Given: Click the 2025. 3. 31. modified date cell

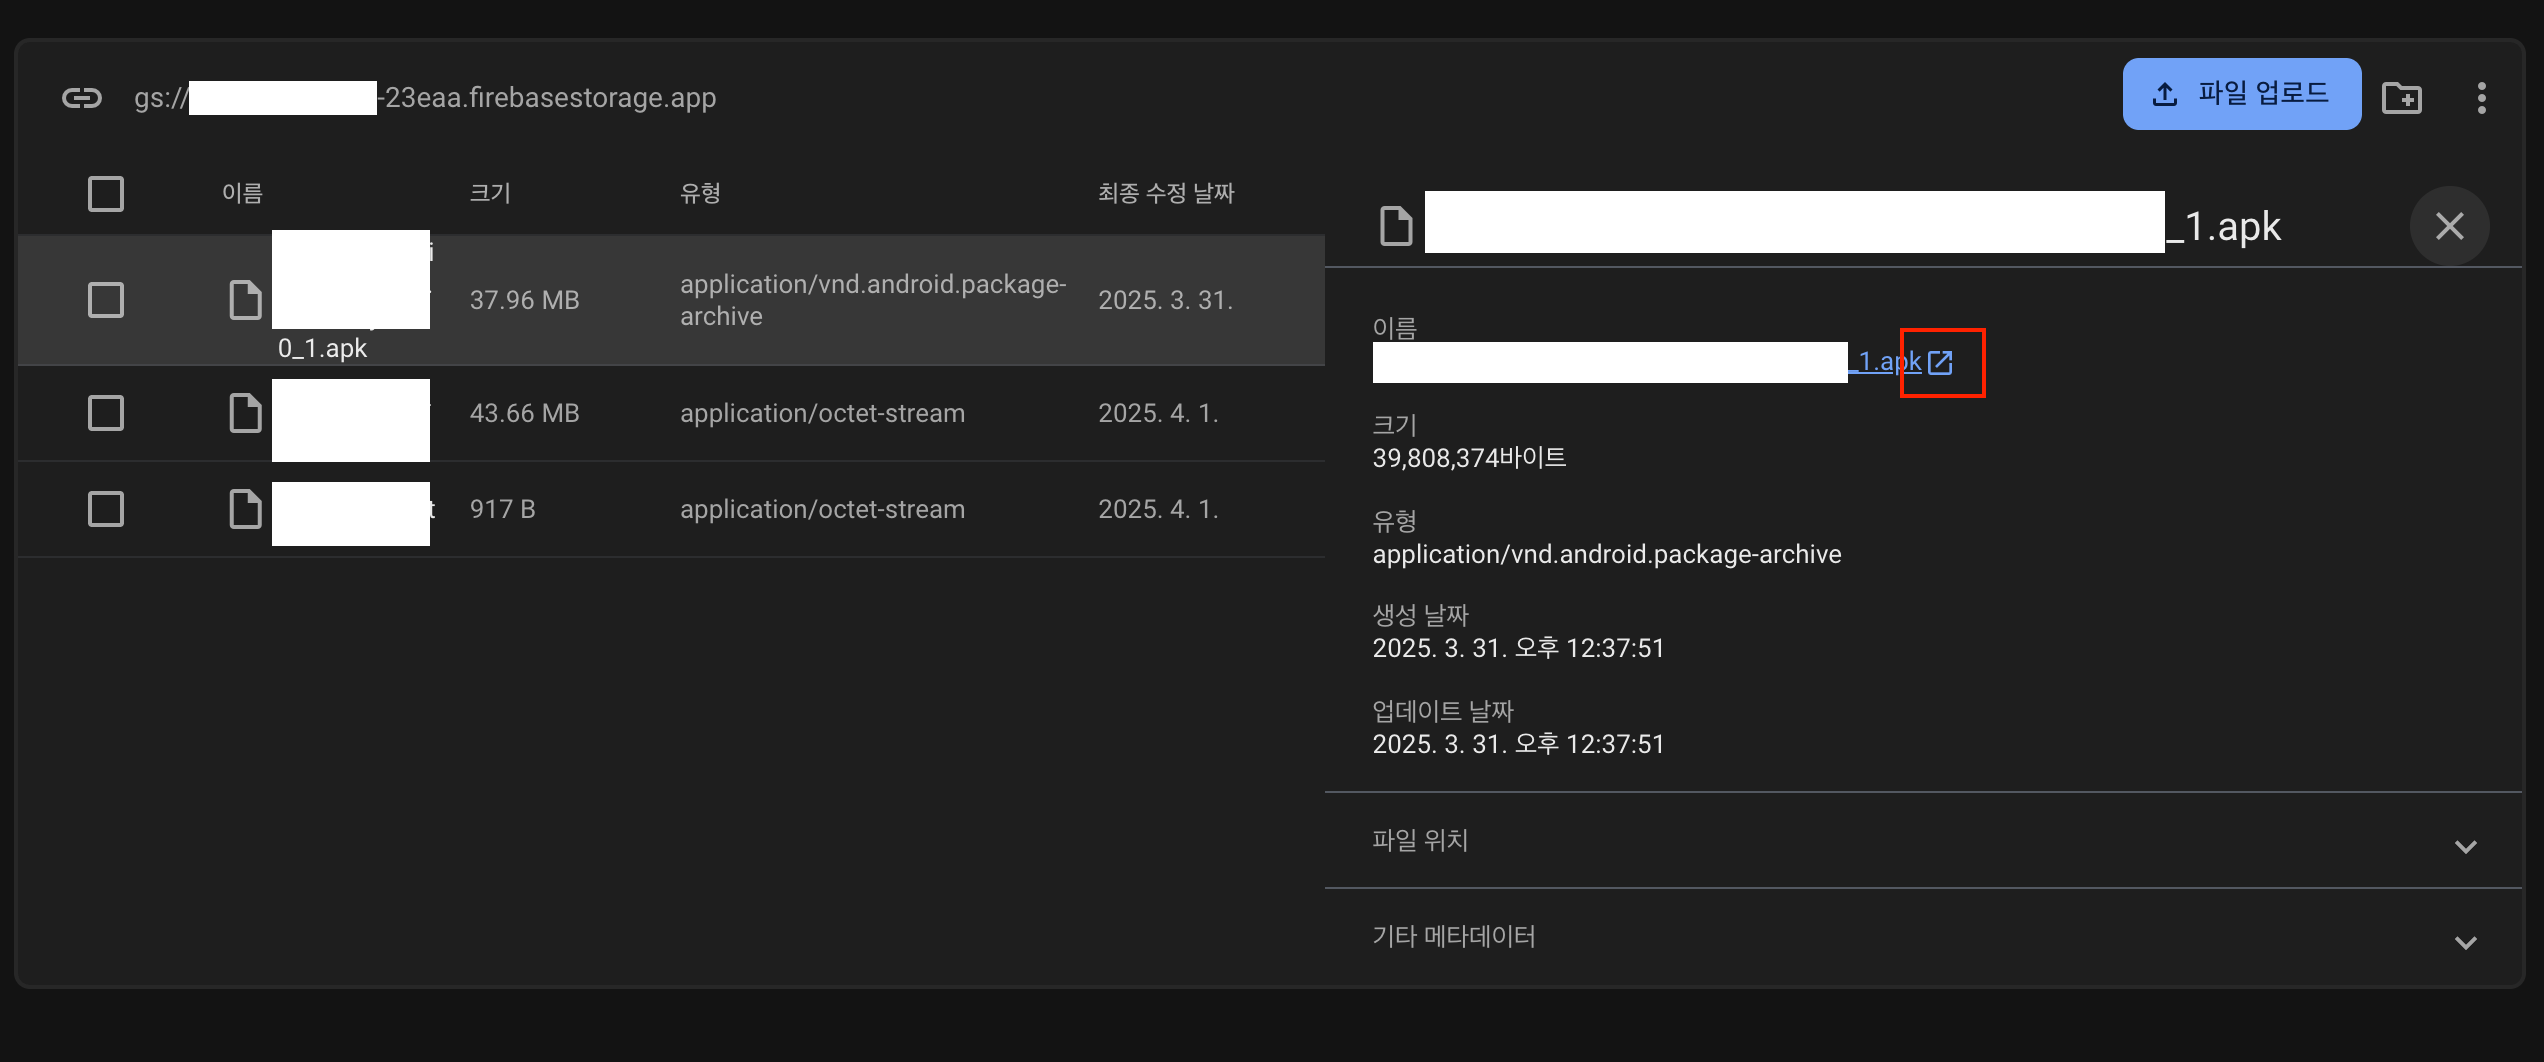Looking at the screenshot, I should pyautogui.click(x=1166, y=300).
